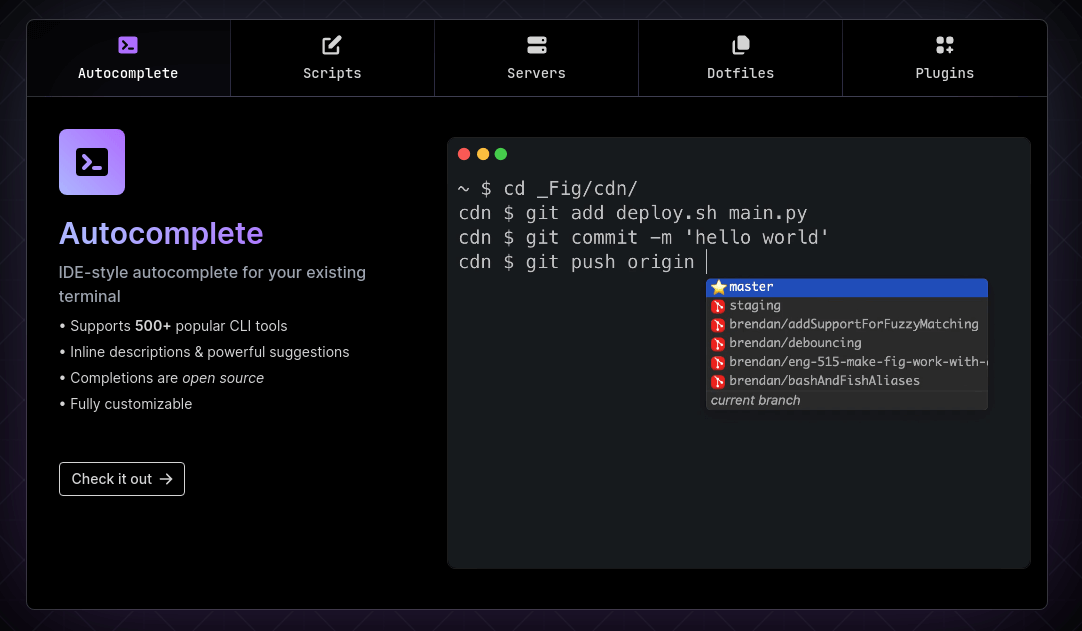1082x631 pixels.
Task: Switch to the Scripts tab
Action: (332, 59)
